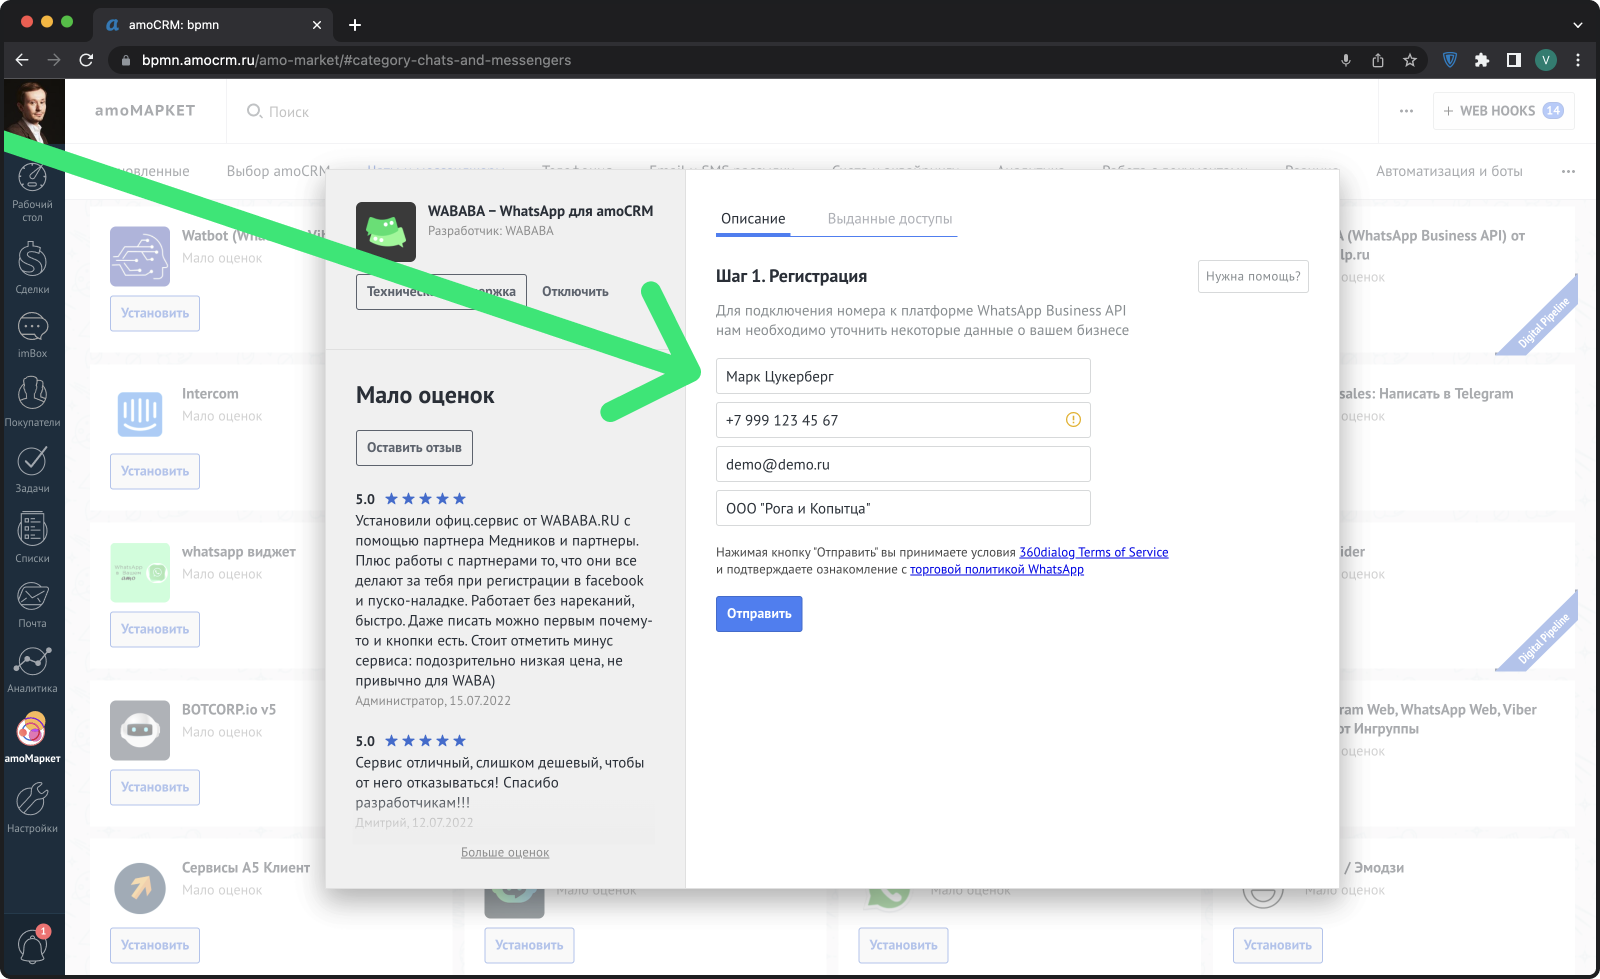The image size is (1600, 979).
Task: Click Установить under Intercom
Action: 155,471
